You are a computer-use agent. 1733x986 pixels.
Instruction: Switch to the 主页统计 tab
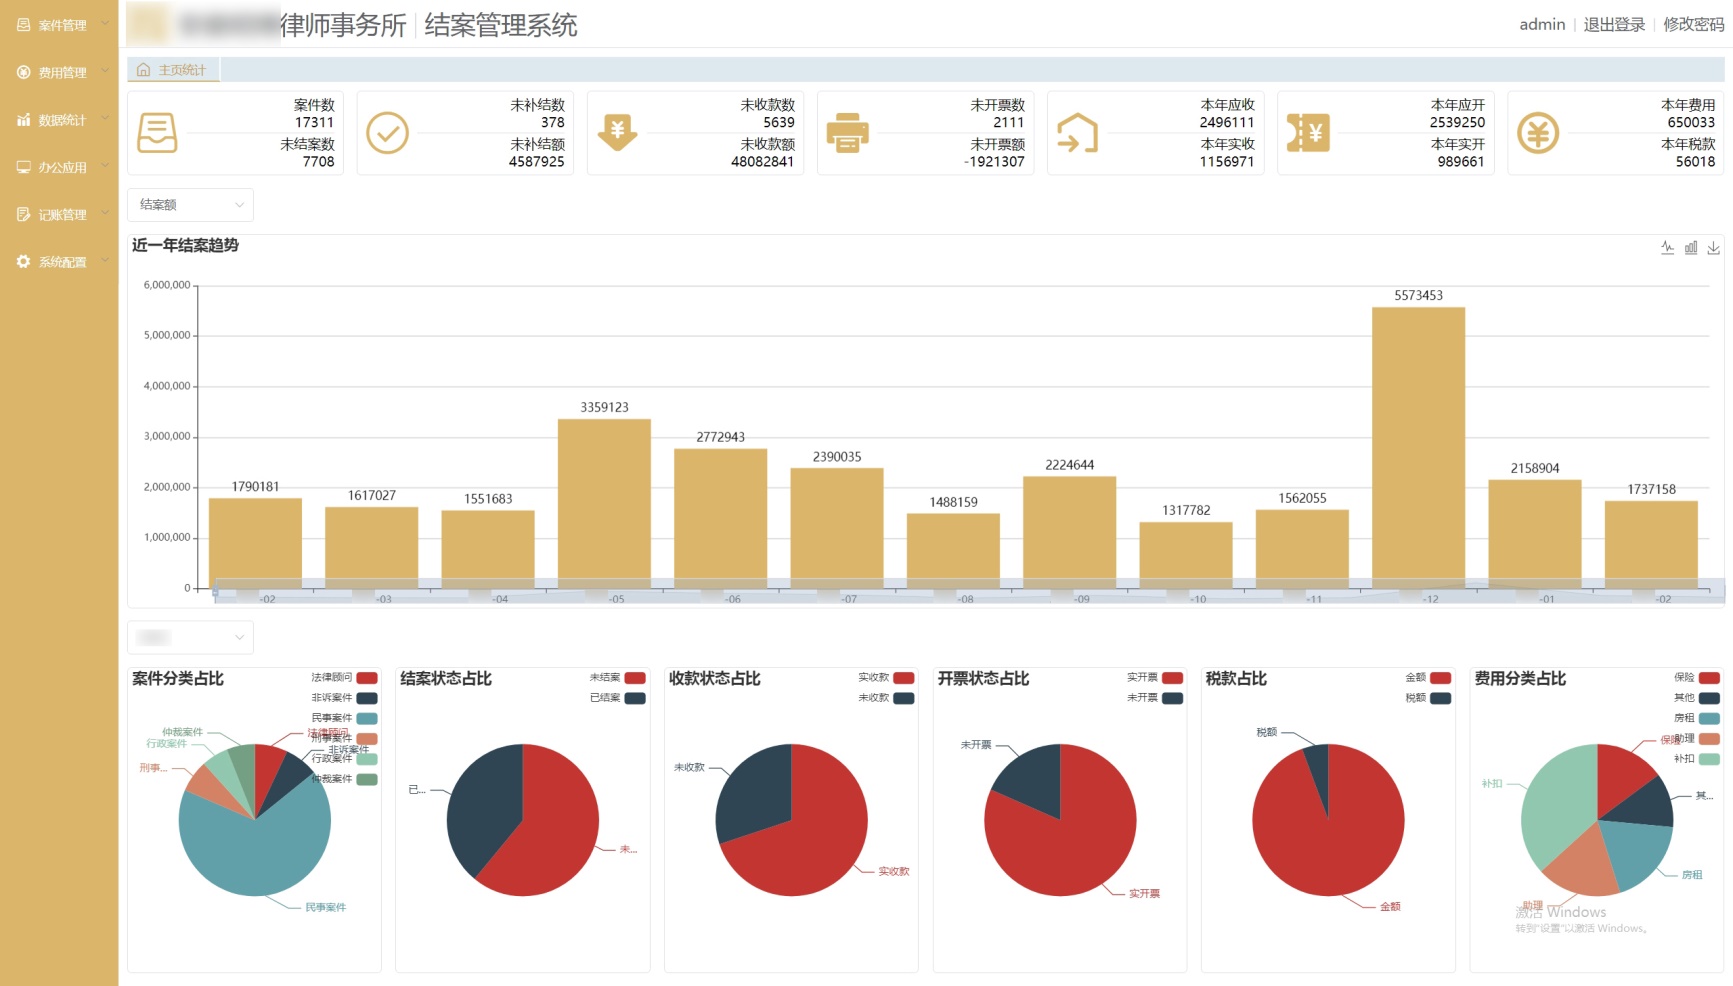point(173,70)
